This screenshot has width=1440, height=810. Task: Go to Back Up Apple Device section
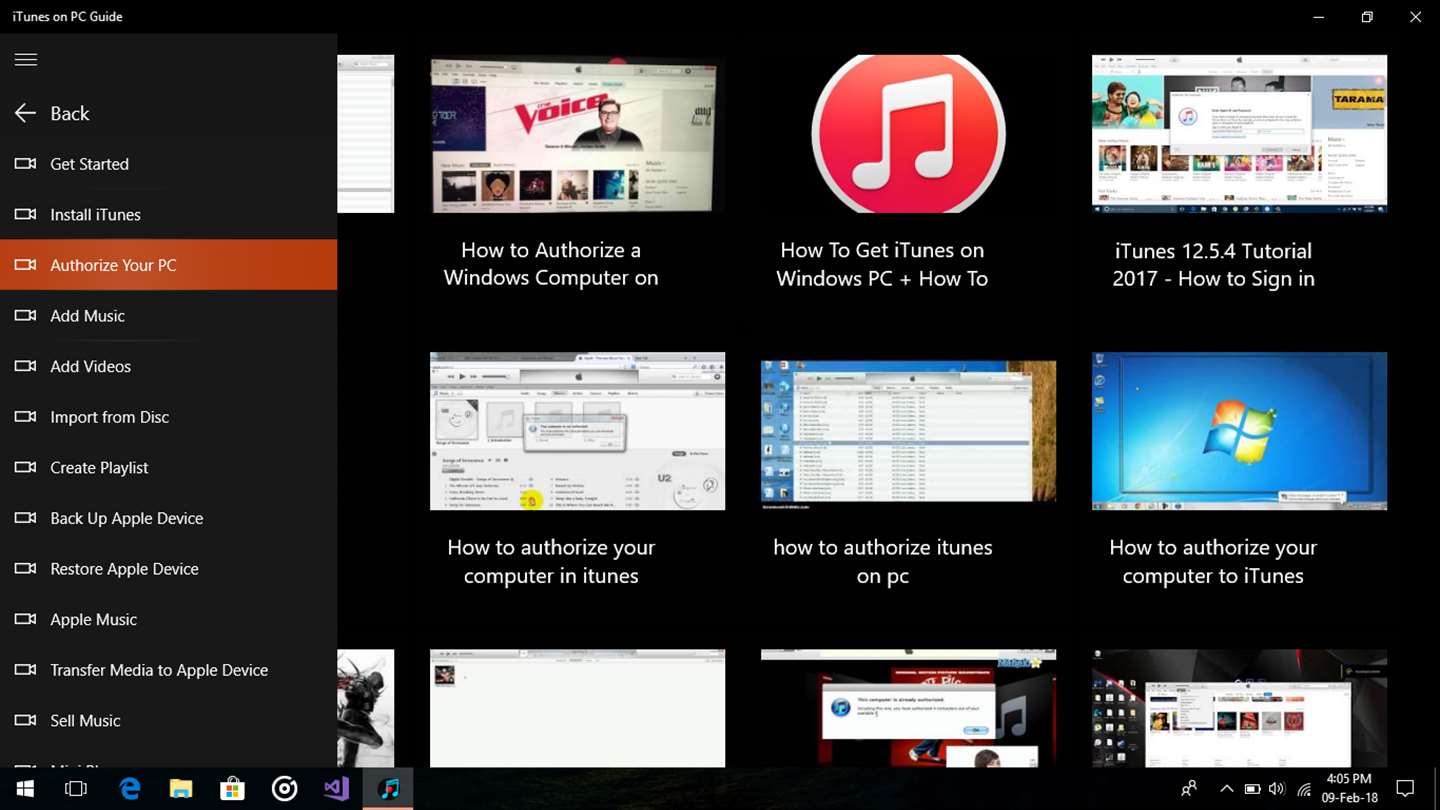[x=168, y=518]
